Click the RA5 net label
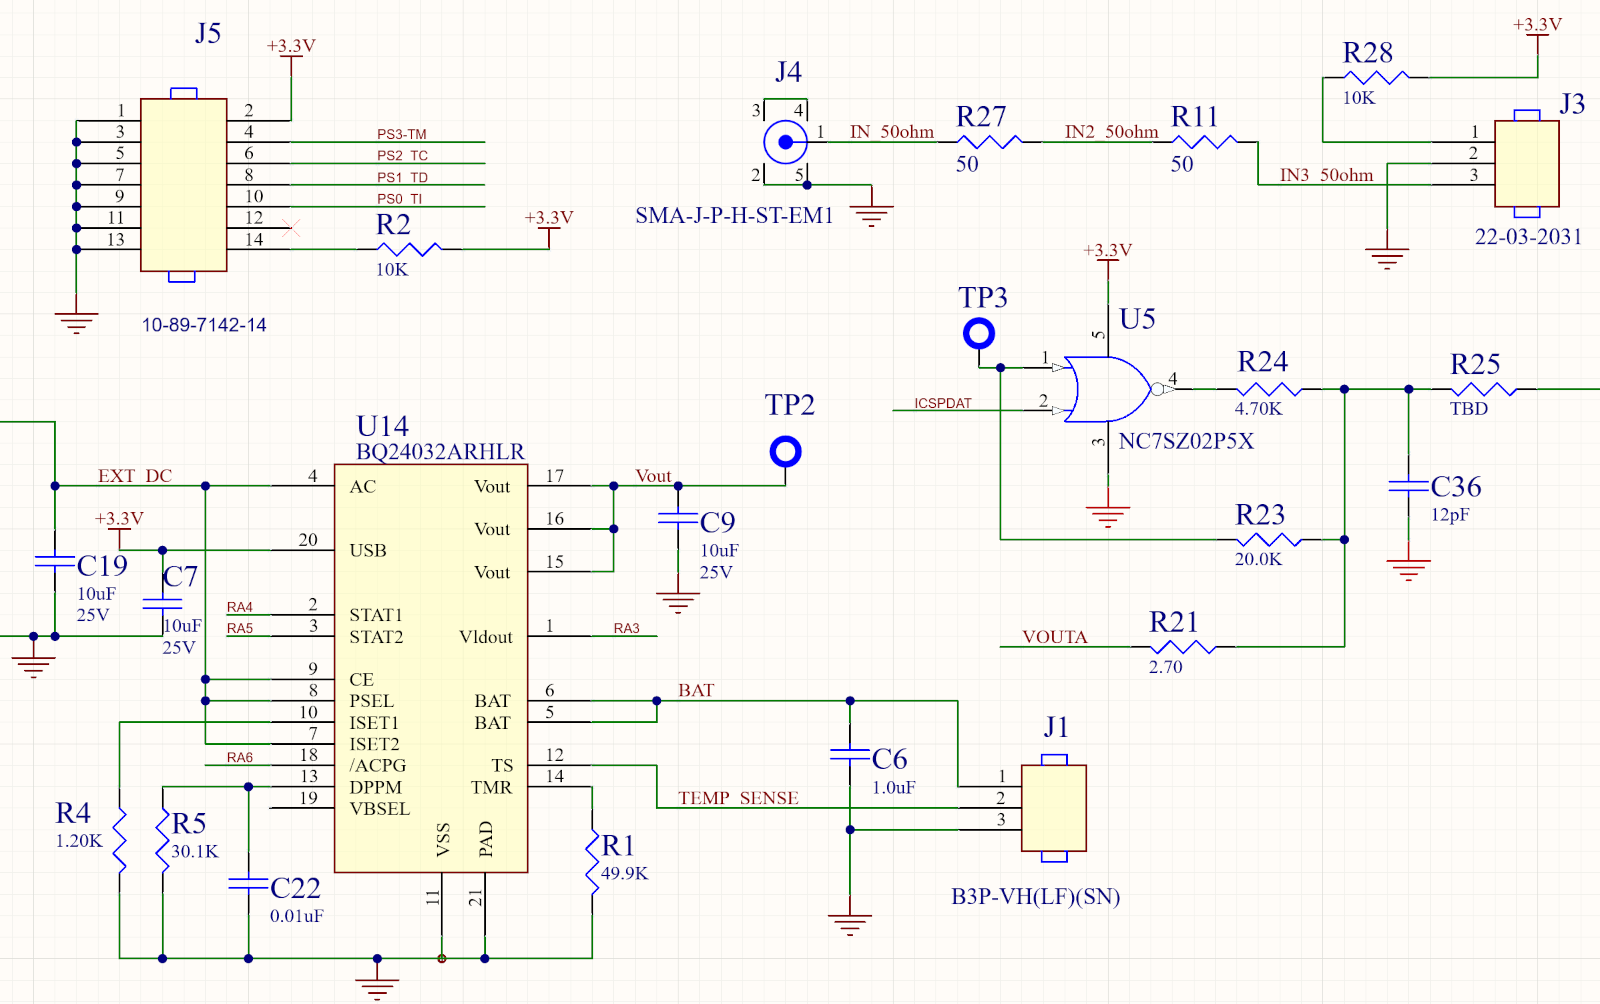The image size is (1600, 1004). click(x=240, y=628)
